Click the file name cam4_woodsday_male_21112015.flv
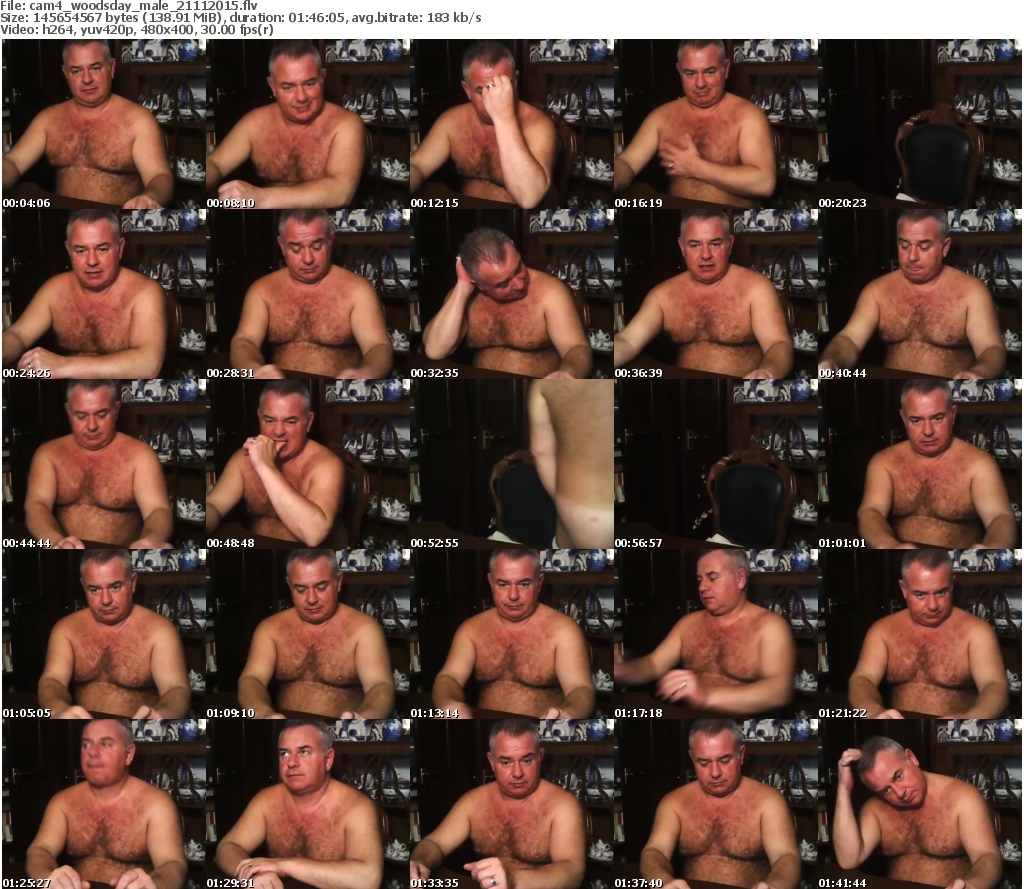The height and width of the screenshot is (889, 1024). 144,6
